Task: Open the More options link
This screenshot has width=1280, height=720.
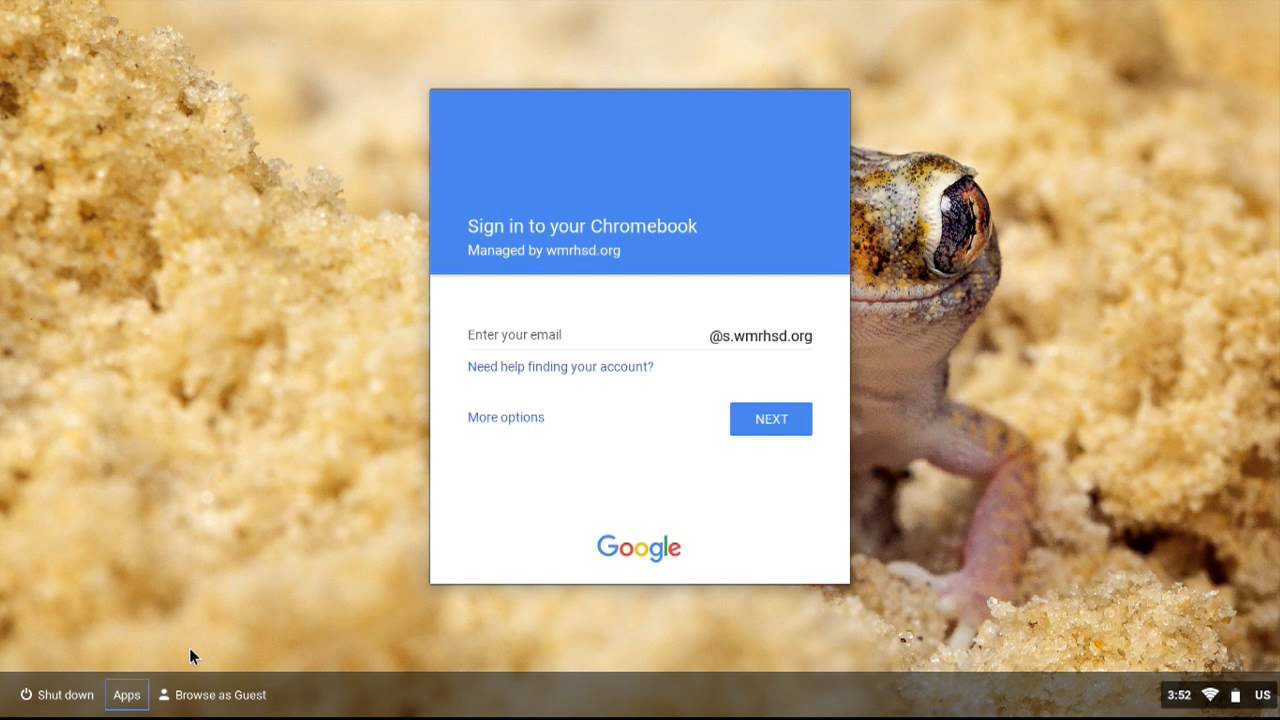Action: click(x=506, y=417)
